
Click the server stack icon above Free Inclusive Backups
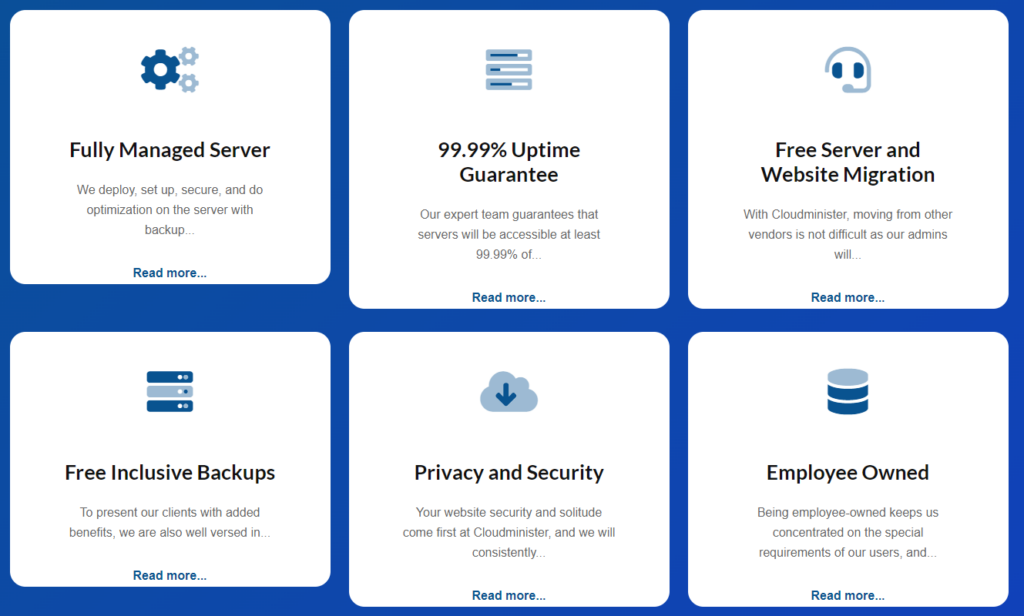[x=170, y=391]
